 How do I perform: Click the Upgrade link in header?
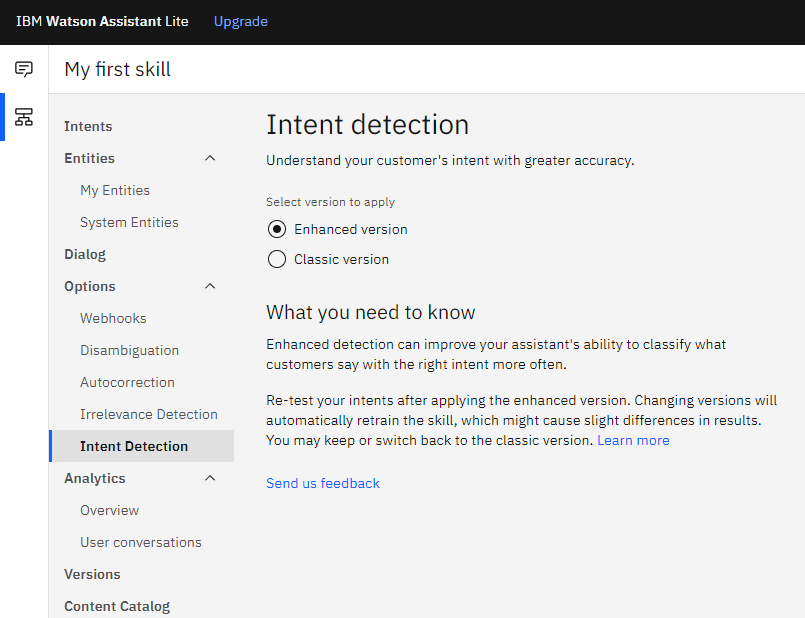click(x=241, y=21)
